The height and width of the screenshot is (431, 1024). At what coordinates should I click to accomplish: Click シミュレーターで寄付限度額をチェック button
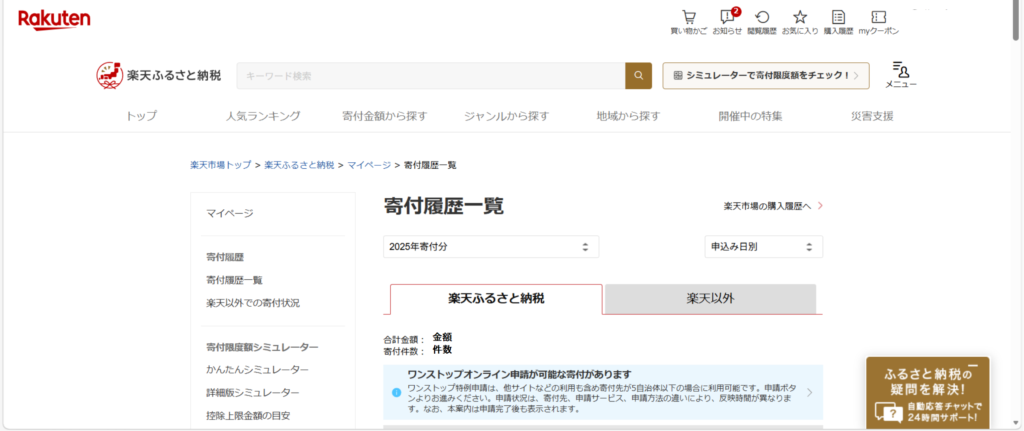[x=765, y=76]
